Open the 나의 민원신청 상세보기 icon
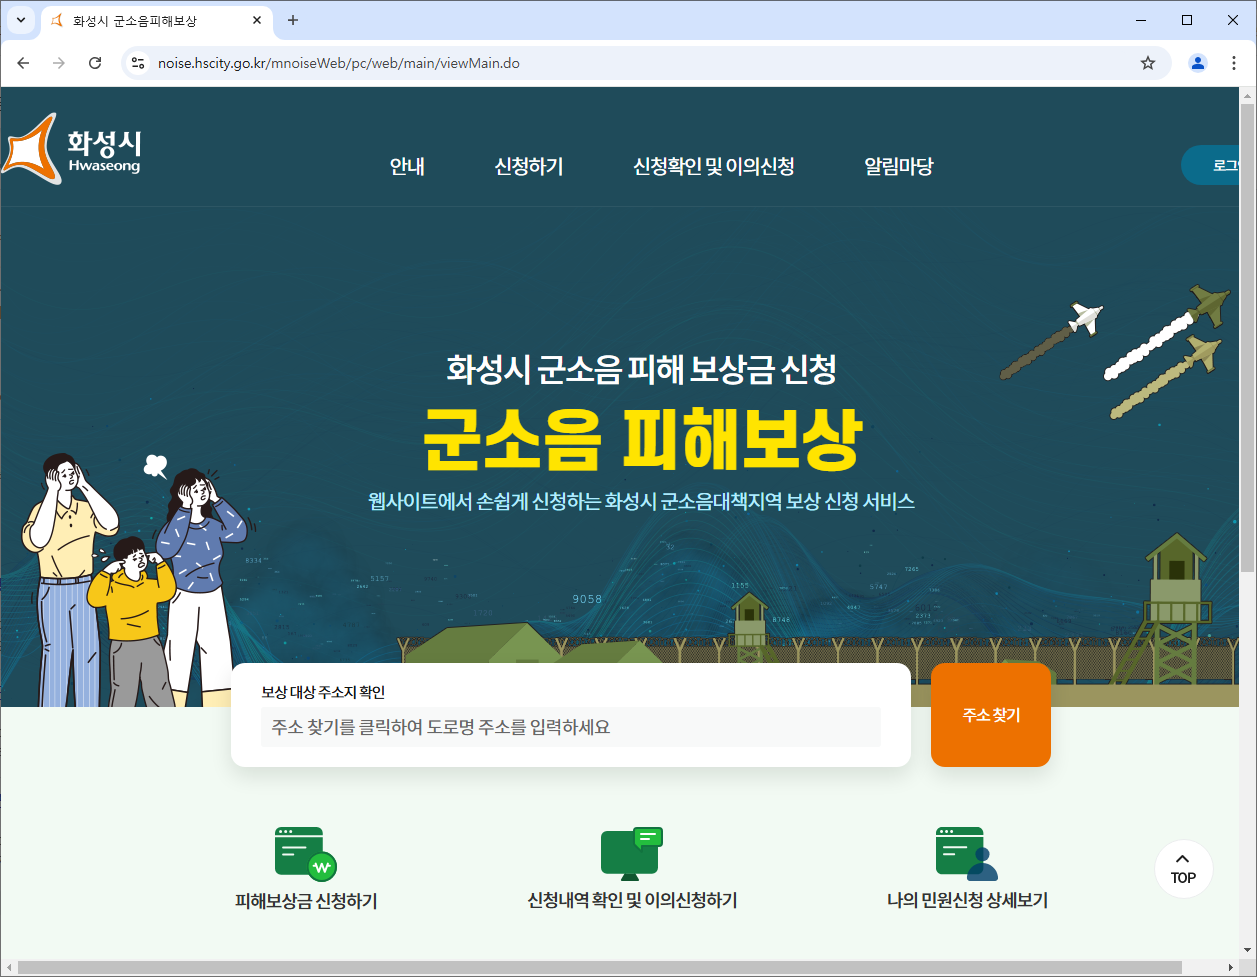 966,866
